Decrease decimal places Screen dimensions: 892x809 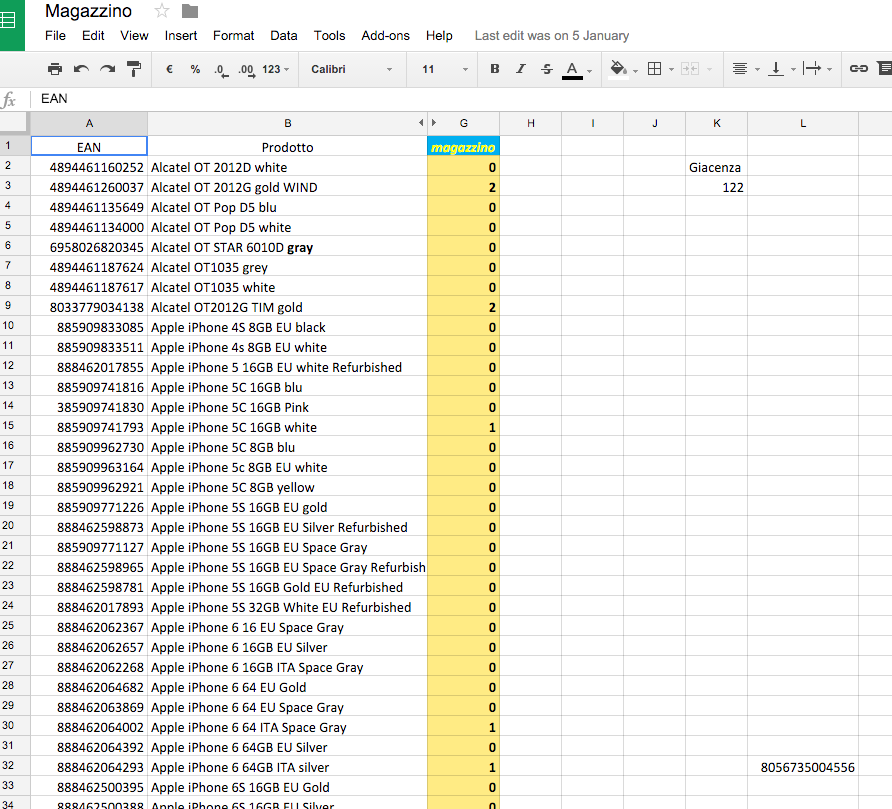pos(221,70)
